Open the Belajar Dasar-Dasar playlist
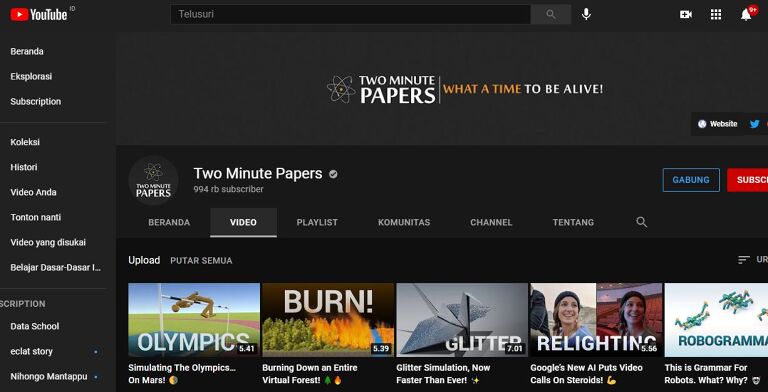This screenshot has height=392, width=768. (56, 268)
